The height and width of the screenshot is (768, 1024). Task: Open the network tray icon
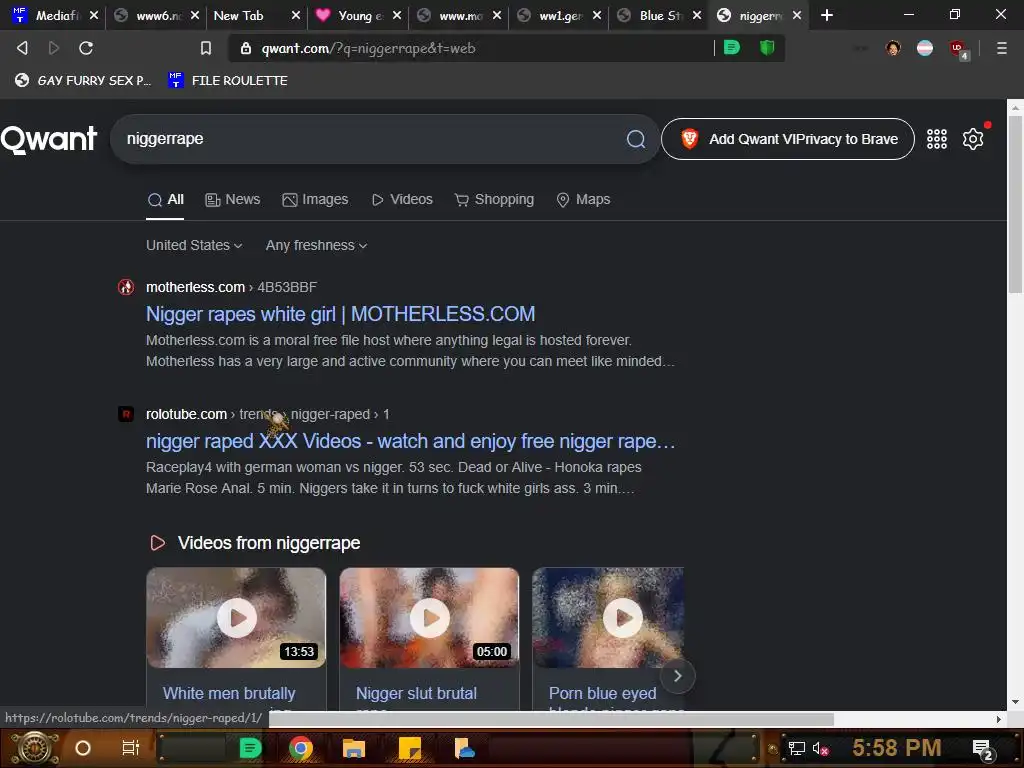tap(796, 749)
